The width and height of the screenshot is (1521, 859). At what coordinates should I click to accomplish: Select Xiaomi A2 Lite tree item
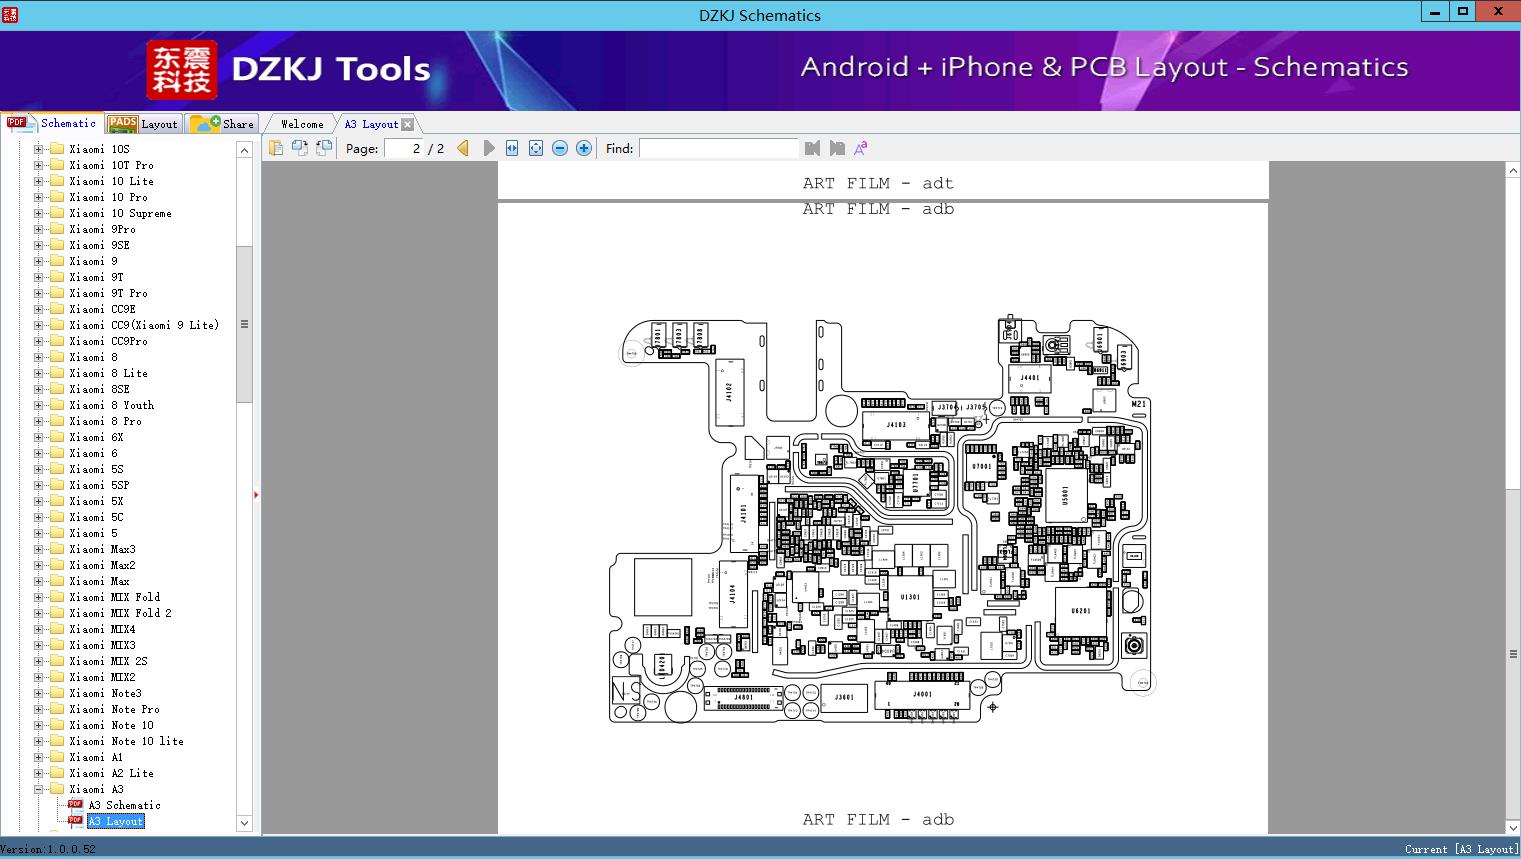(111, 773)
